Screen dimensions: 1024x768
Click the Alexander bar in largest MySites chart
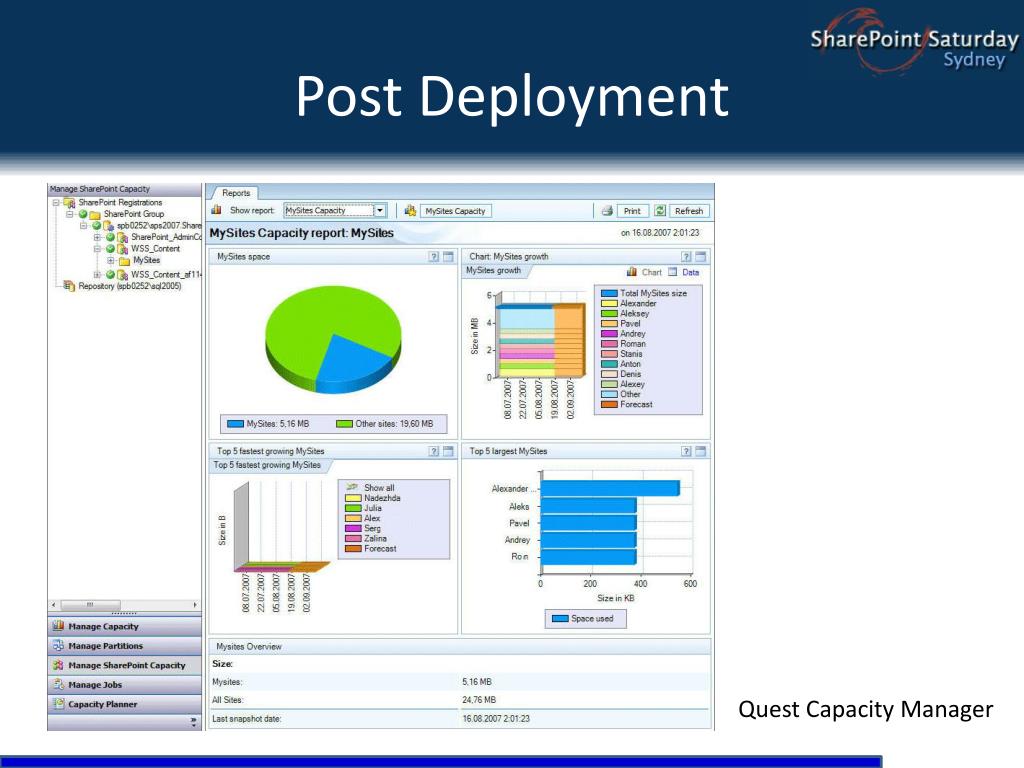tap(611, 488)
